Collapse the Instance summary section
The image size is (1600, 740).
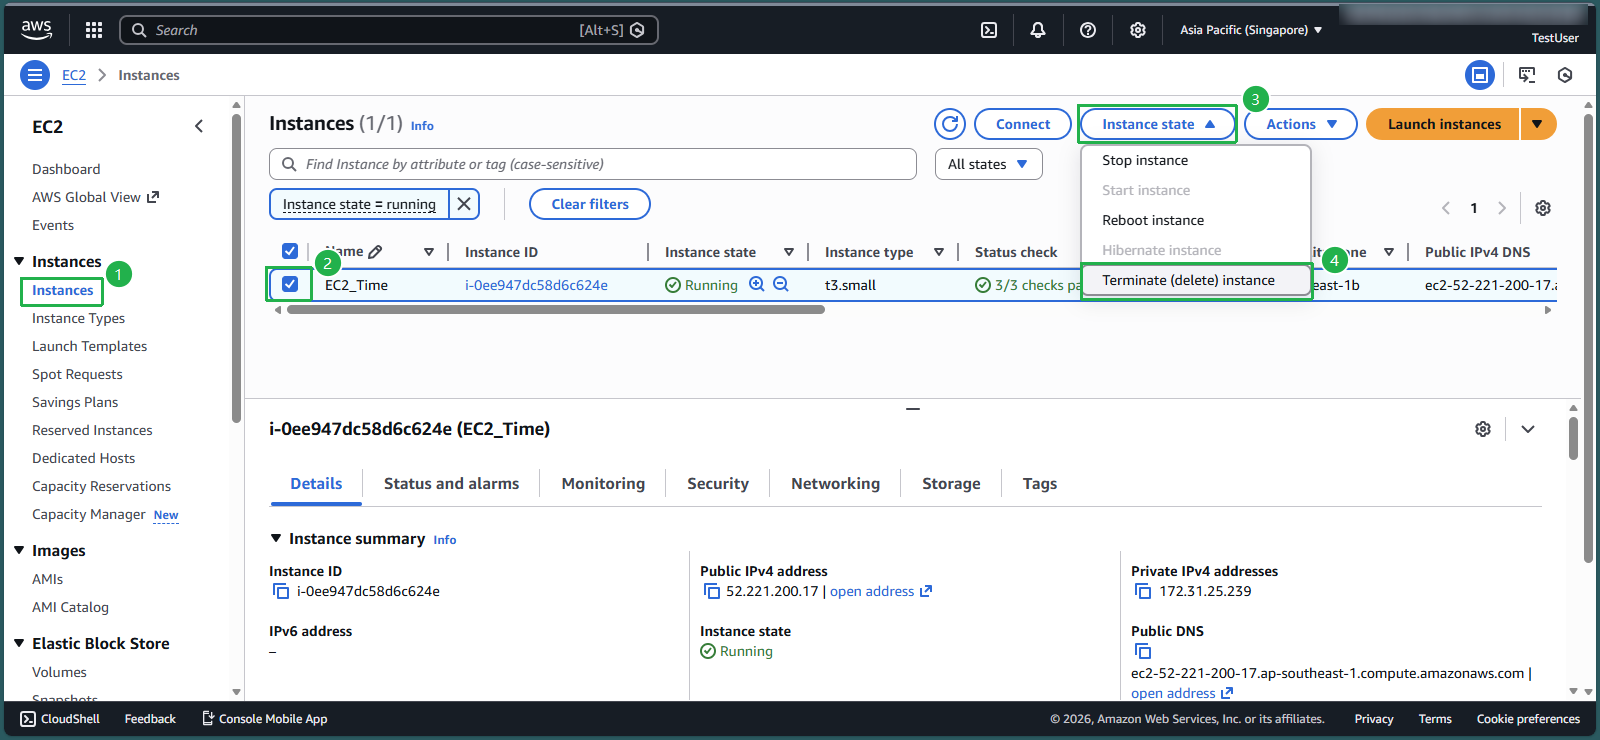pyautogui.click(x=276, y=538)
